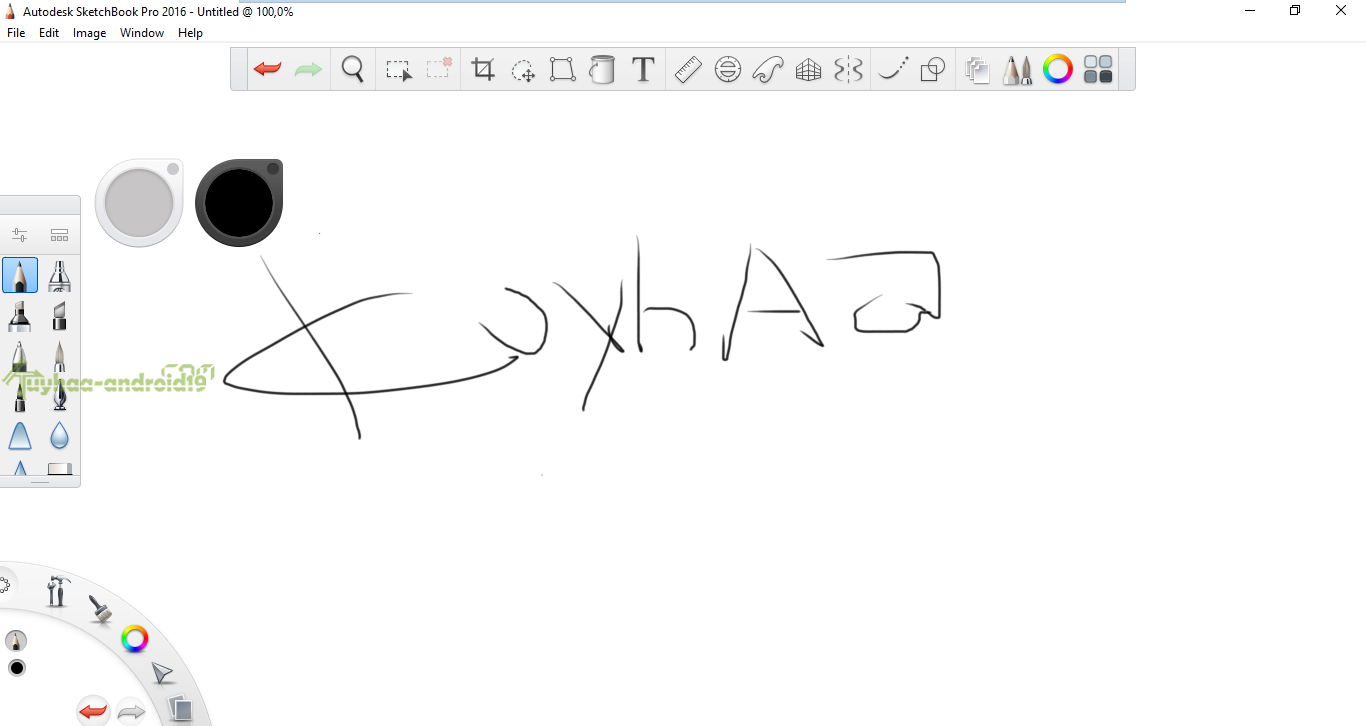The height and width of the screenshot is (726, 1366).
Task: Select the Airbrush in the brush palette
Action: coord(59,275)
